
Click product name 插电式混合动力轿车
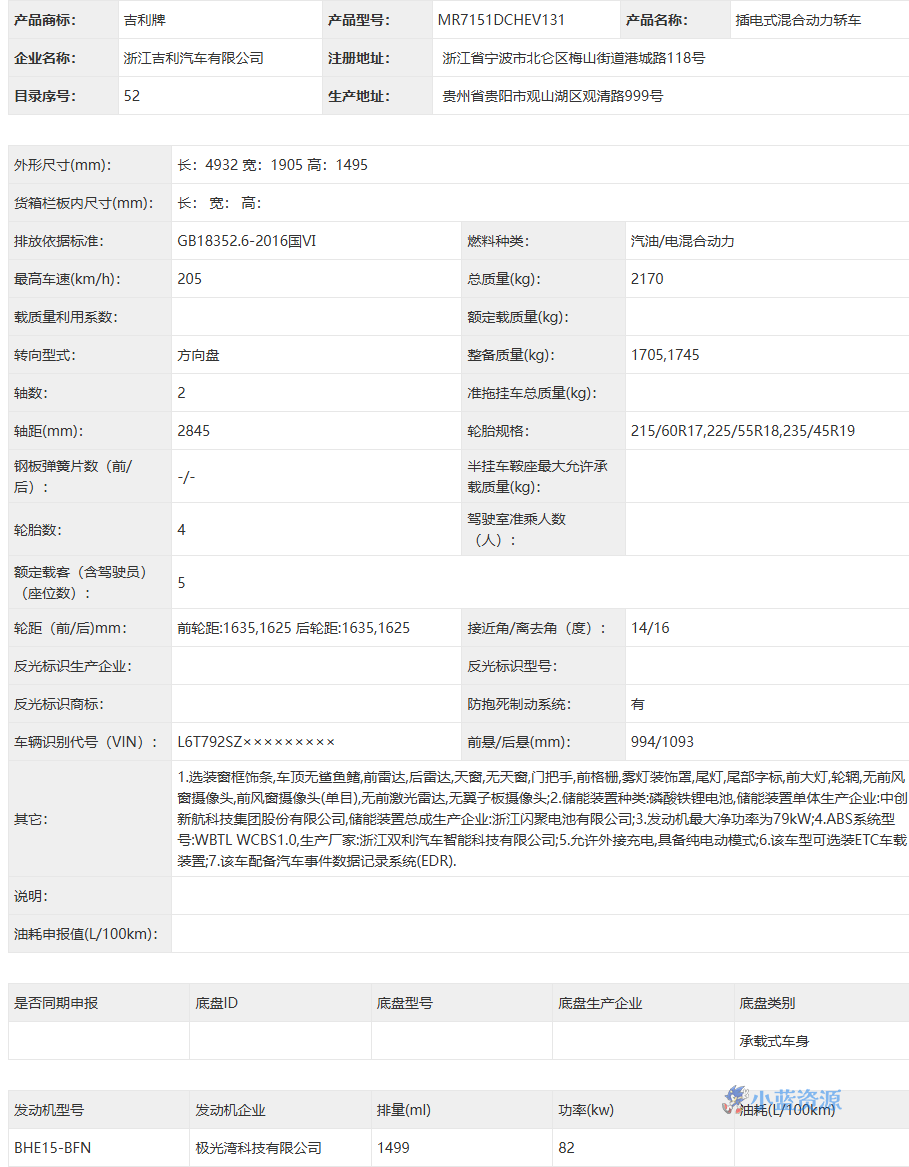pos(798,20)
